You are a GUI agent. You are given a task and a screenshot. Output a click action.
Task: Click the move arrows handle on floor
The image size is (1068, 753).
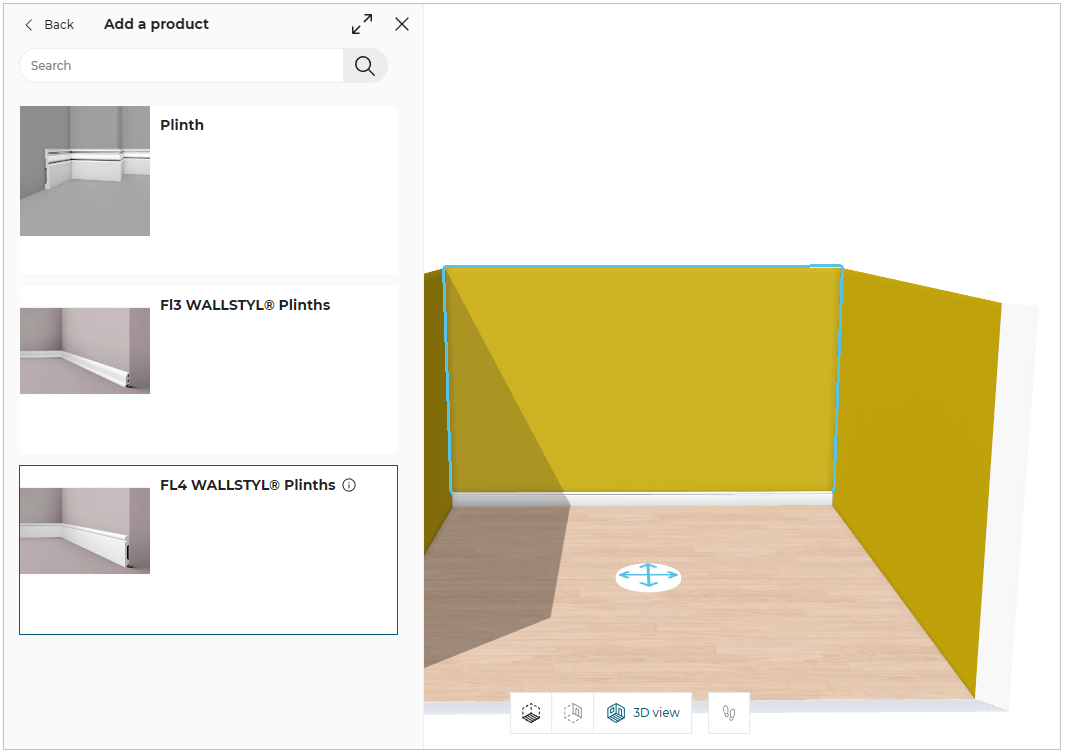[648, 577]
